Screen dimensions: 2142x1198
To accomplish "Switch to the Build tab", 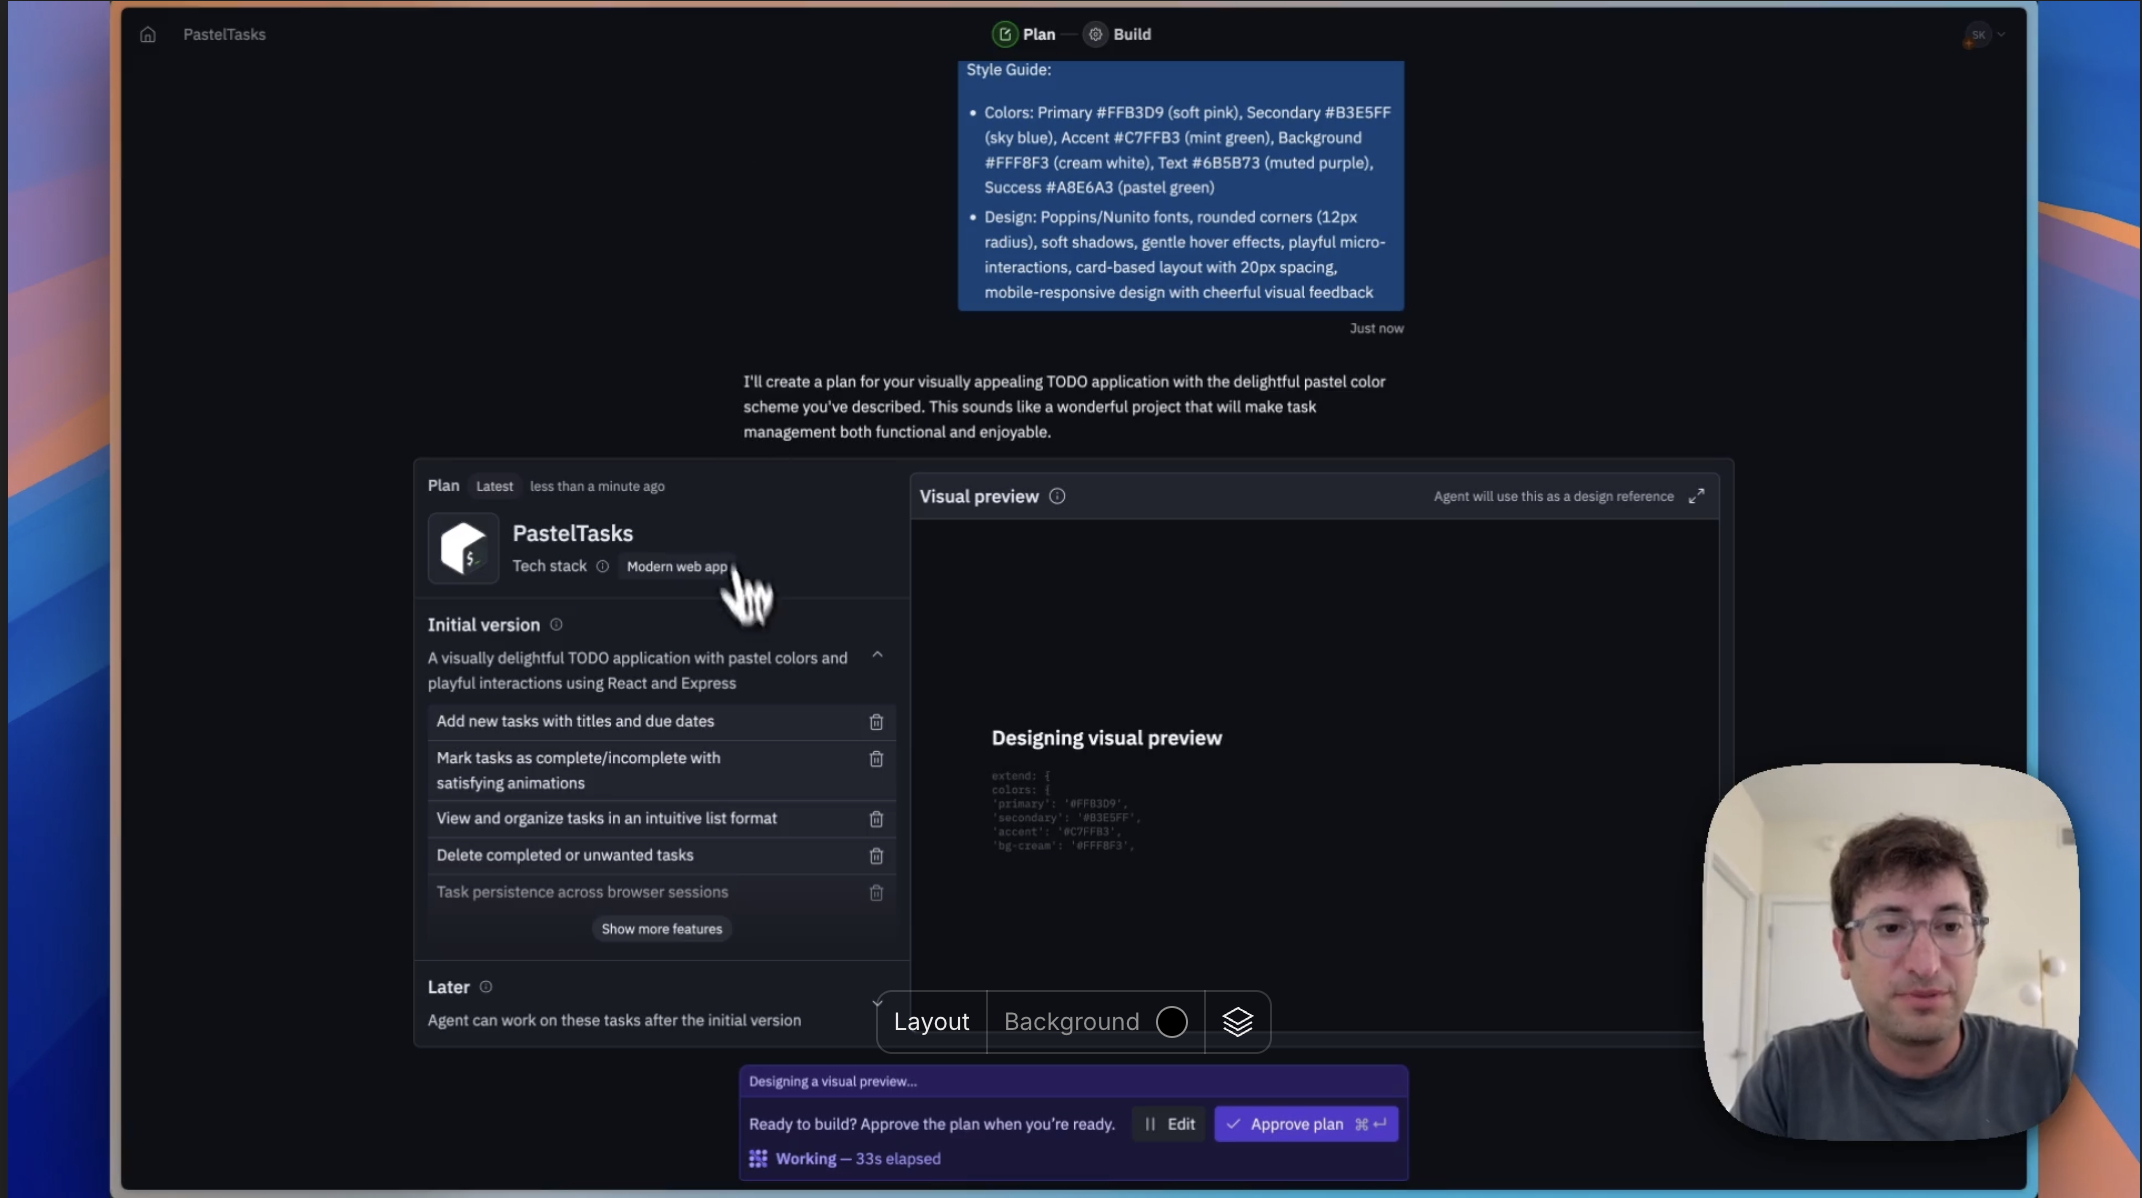I will pyautogui.click(x=1117, y=33).
